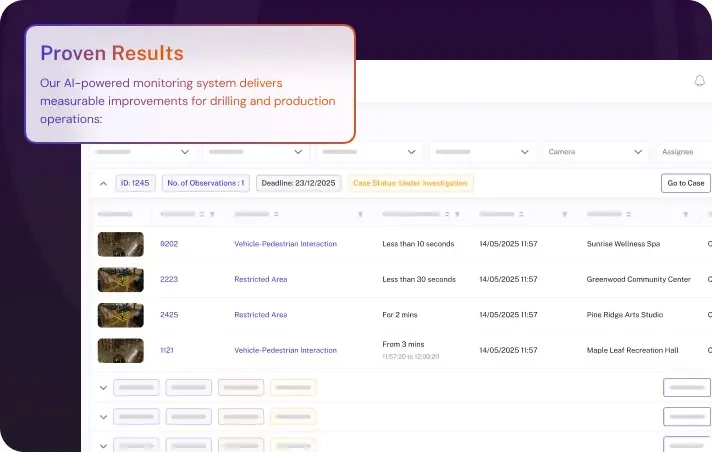Select Greenwood Community Center location cell

click(638, 279)
